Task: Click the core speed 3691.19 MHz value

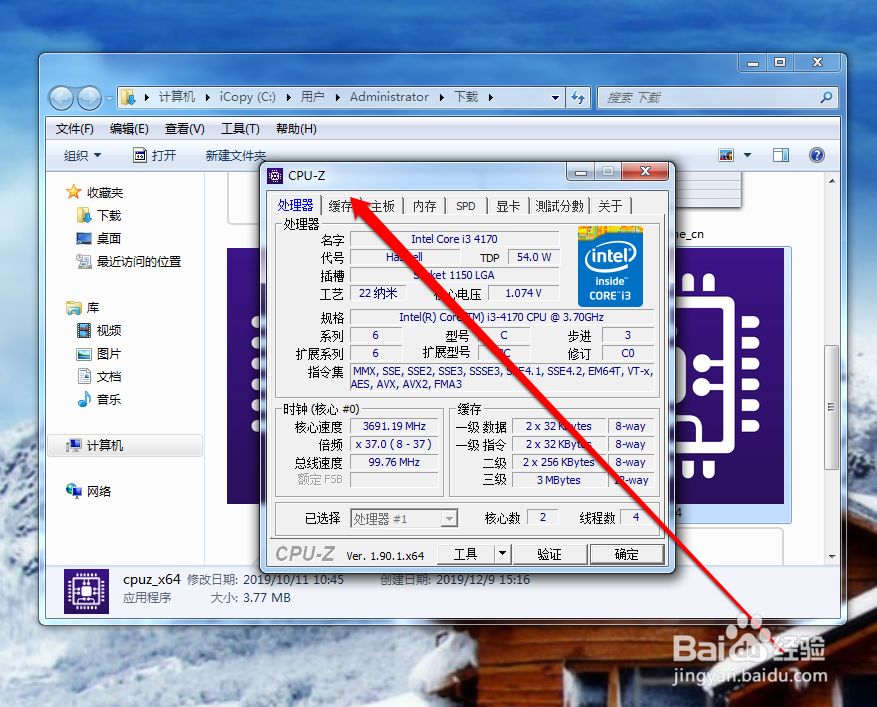Action: pos(394,426)
